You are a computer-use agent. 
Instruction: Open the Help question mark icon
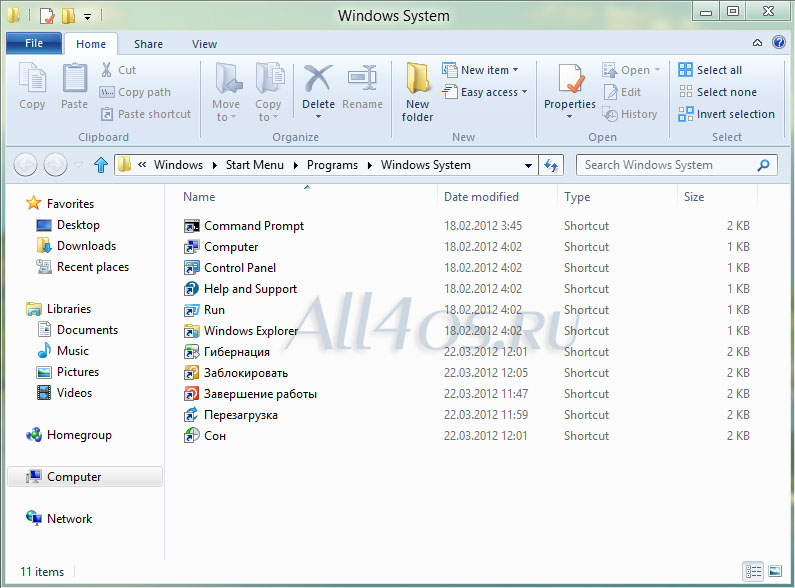[779, 43]
